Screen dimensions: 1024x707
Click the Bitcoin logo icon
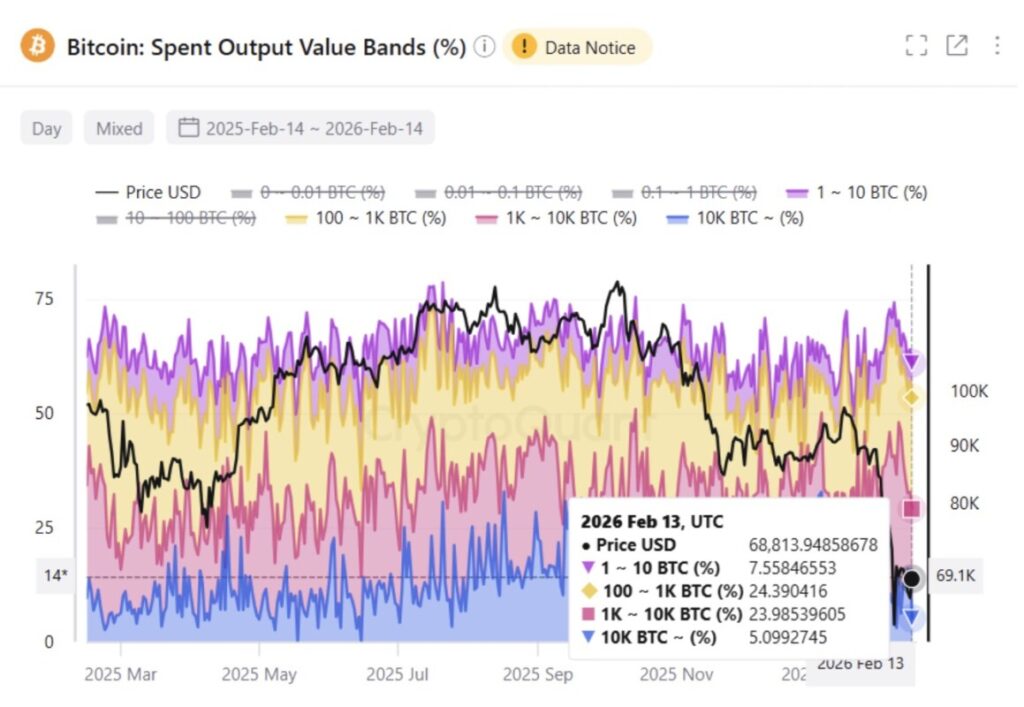(x=38, y=46)
